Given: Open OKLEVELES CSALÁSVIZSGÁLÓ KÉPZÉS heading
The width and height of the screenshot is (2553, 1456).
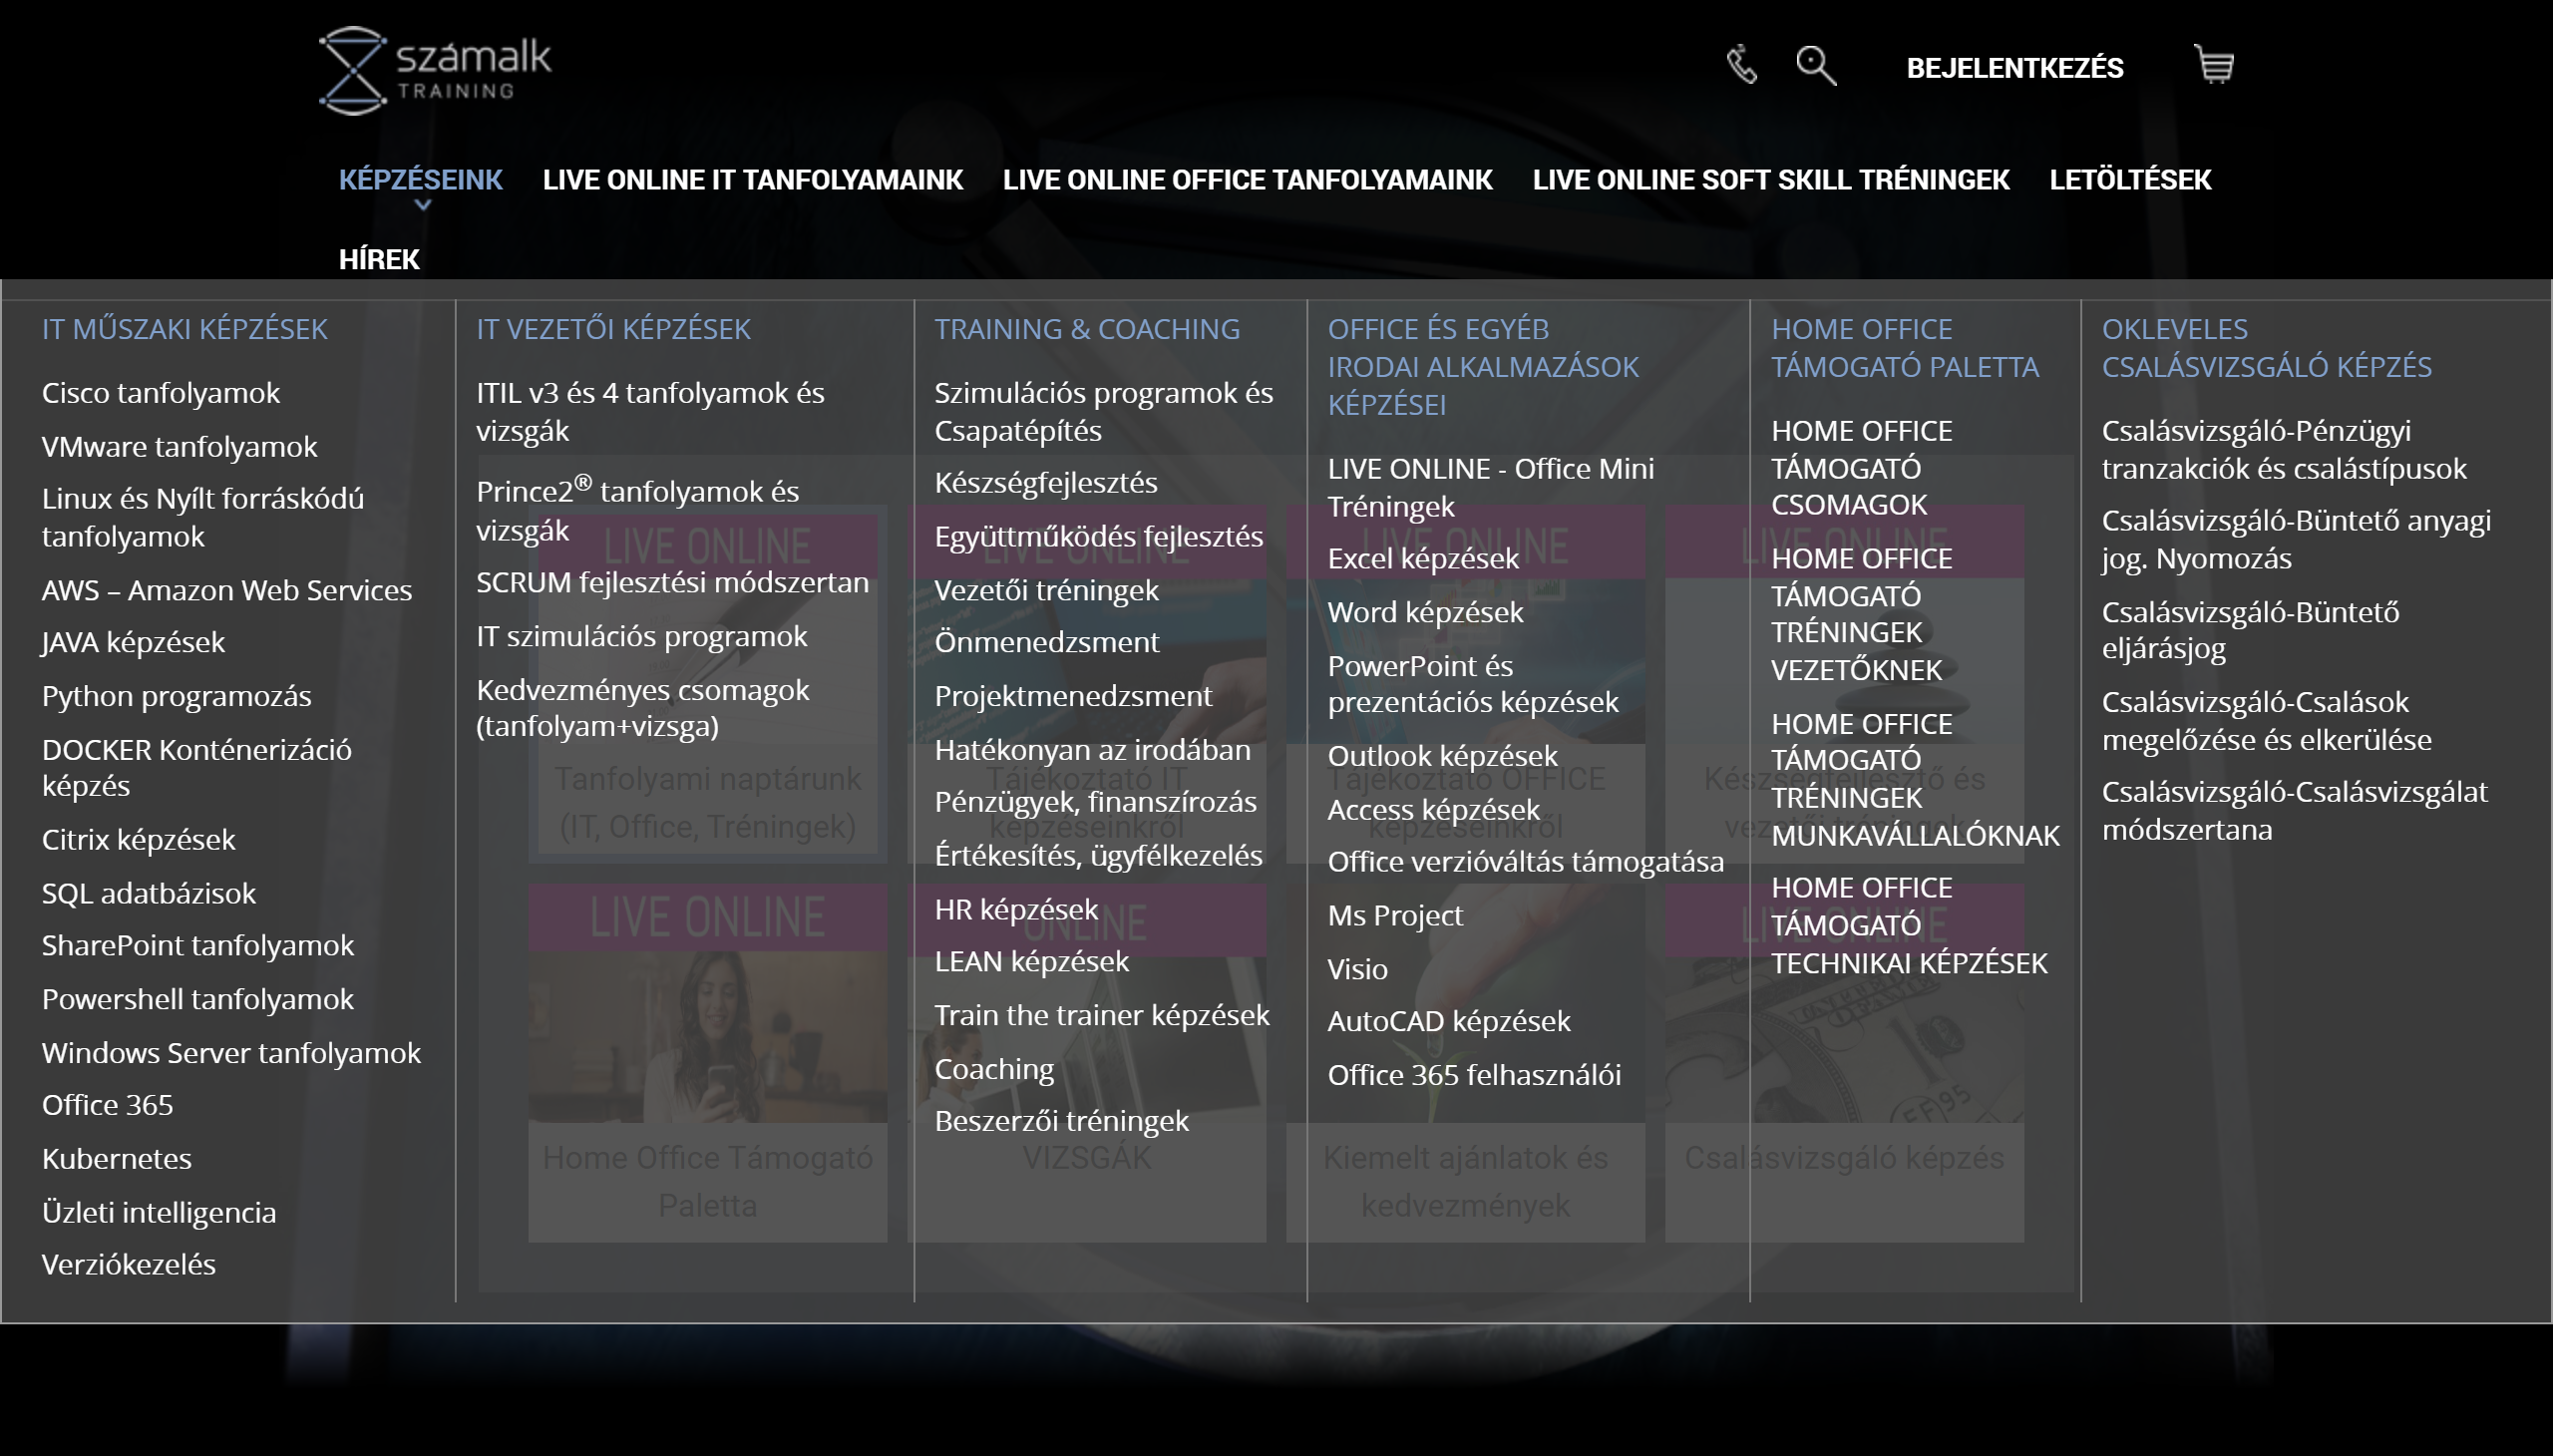Looking at the screenshot, I should (2267, 348).
